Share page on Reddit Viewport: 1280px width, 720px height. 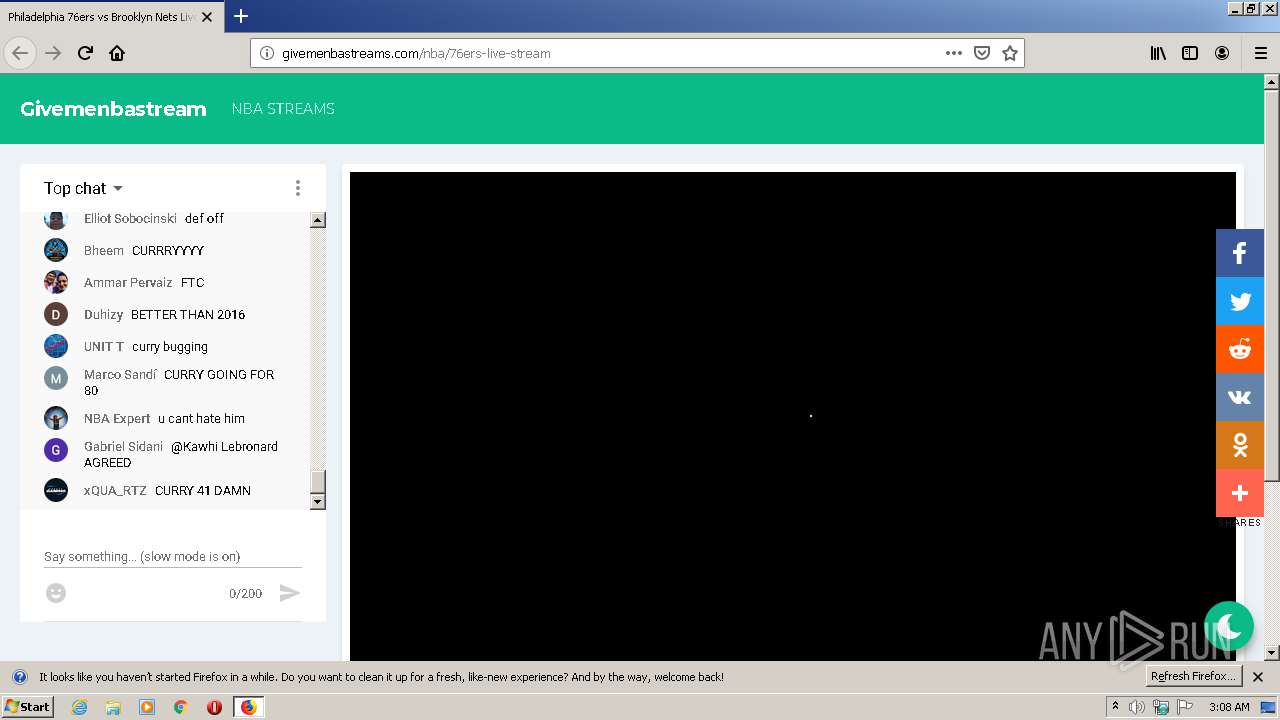1240,349
